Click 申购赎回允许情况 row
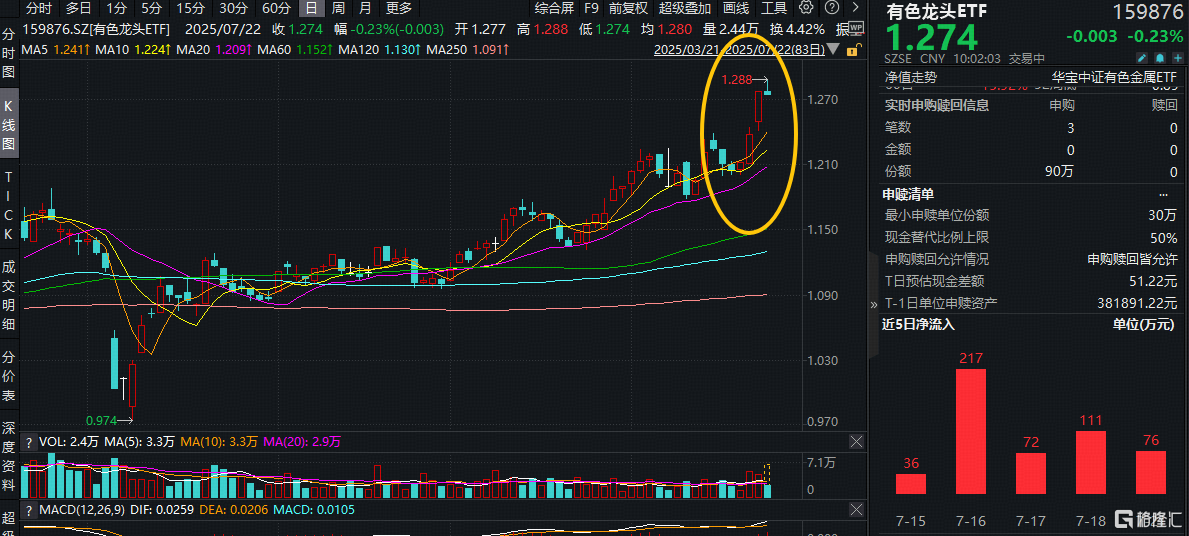 pos(1031,259)
